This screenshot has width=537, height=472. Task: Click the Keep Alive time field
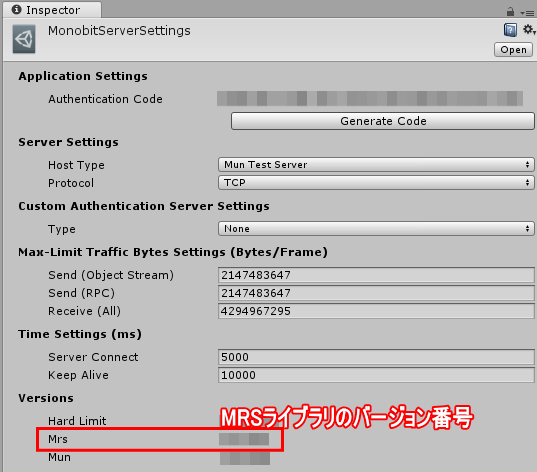[376, 375]
